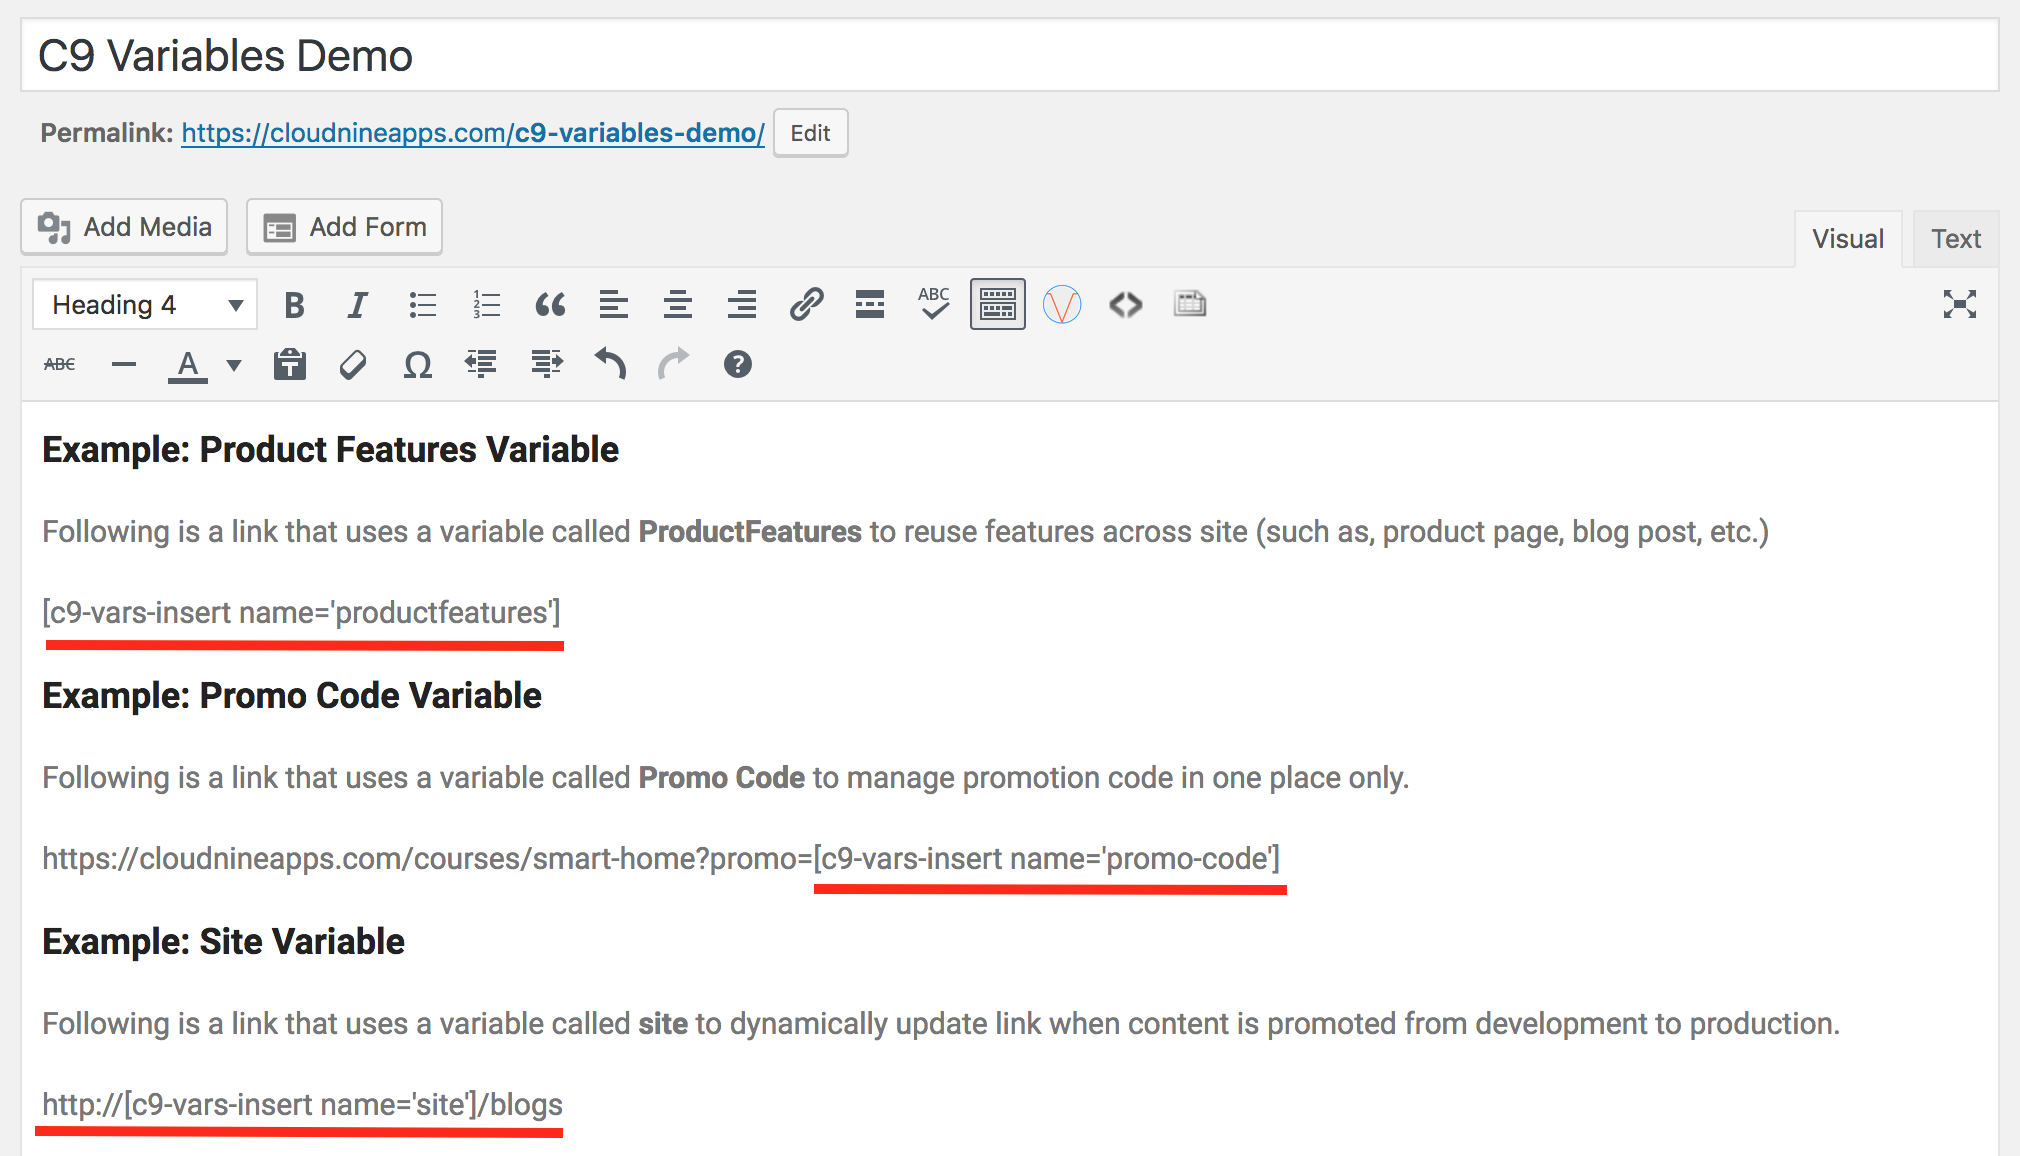Click the undo arrow icon

coord(610,364)
